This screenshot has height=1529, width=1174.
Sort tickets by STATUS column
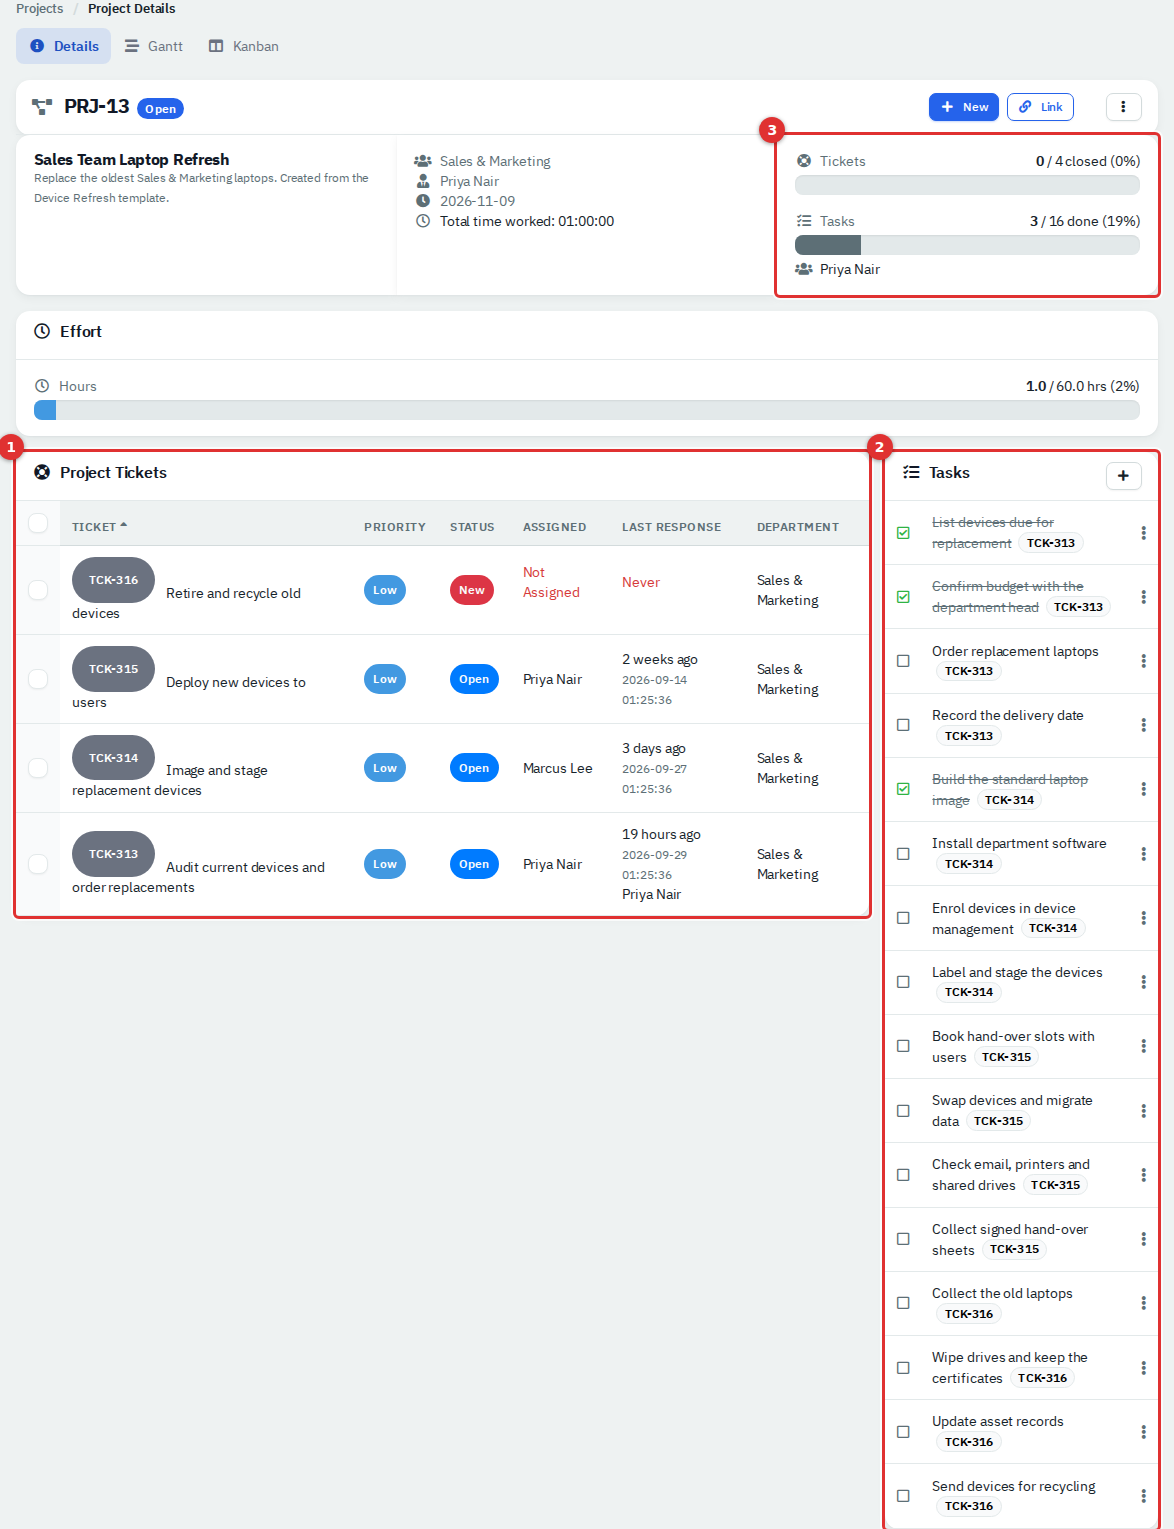(472, 527)
